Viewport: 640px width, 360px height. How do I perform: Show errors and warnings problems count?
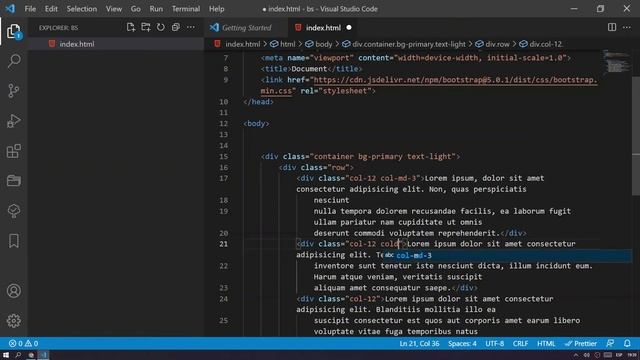[x=23, y=343]
